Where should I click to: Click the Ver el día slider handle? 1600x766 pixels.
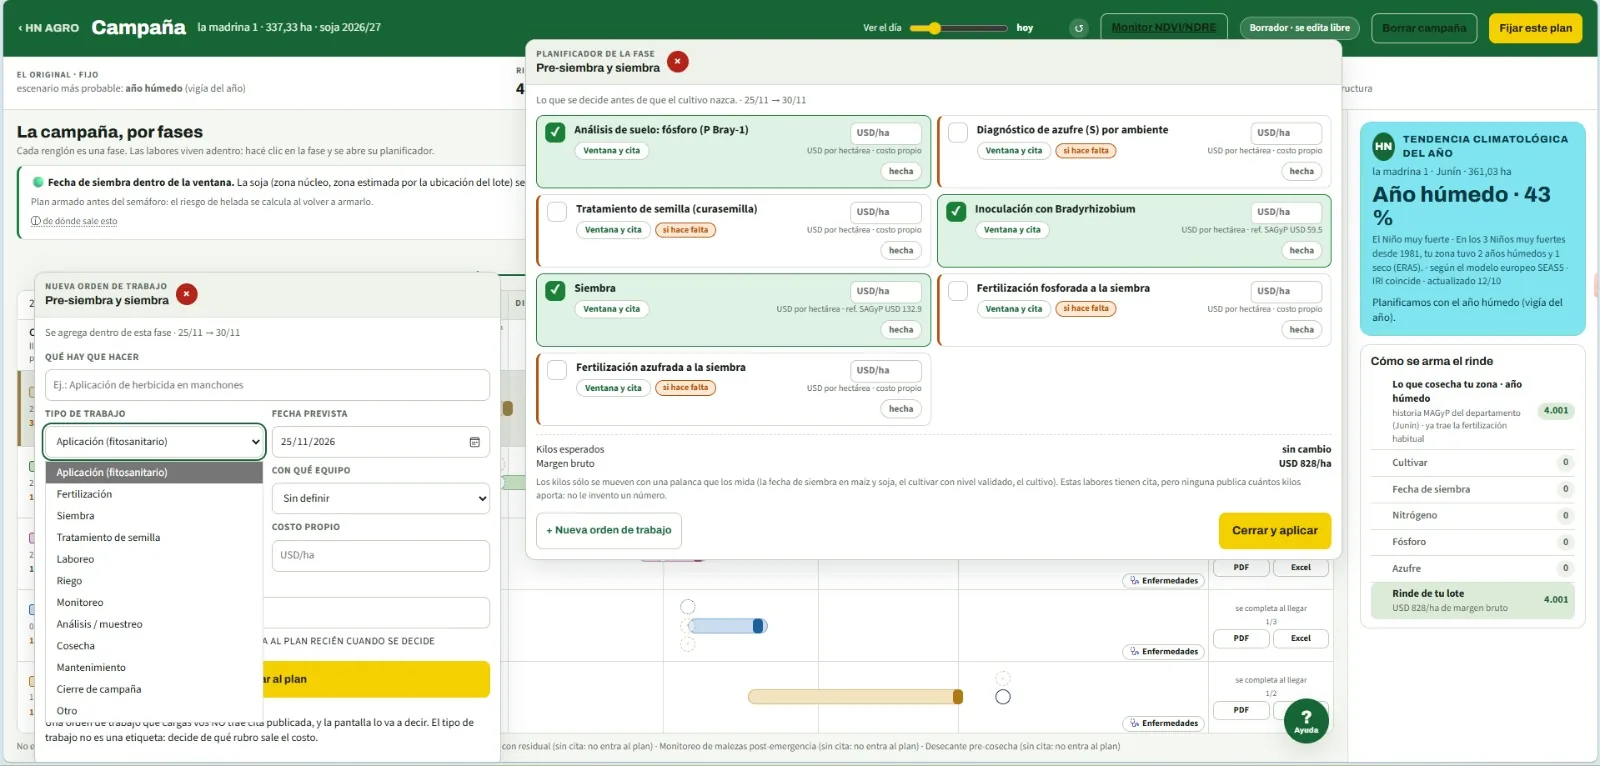click(x=934, y=28)
